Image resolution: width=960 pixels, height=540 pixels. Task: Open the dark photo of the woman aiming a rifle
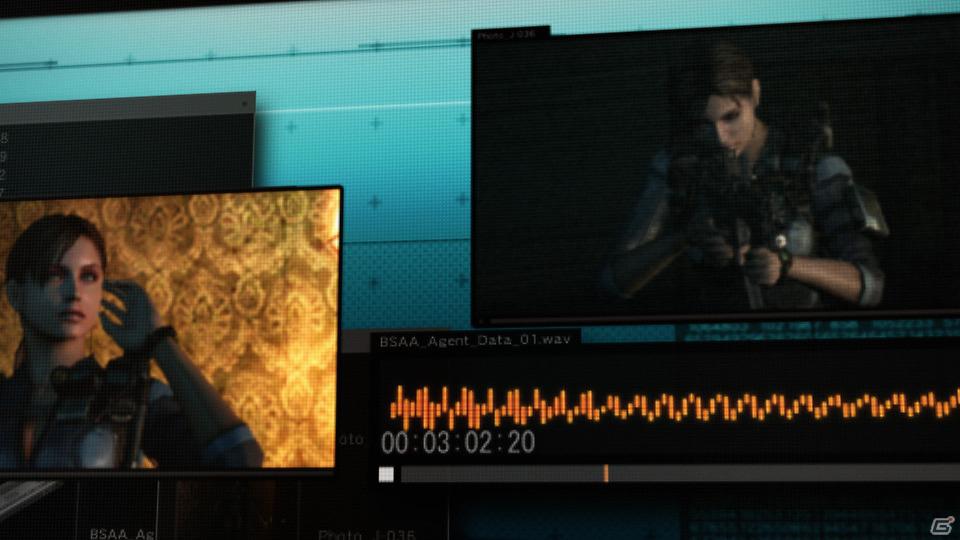point(716,173)
